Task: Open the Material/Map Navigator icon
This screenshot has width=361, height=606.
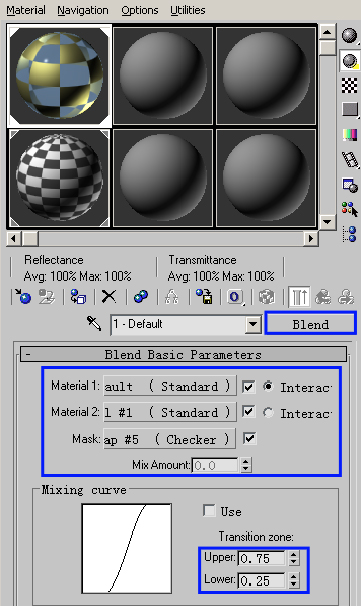Action: pyautogui.click(x=349, y=234)
